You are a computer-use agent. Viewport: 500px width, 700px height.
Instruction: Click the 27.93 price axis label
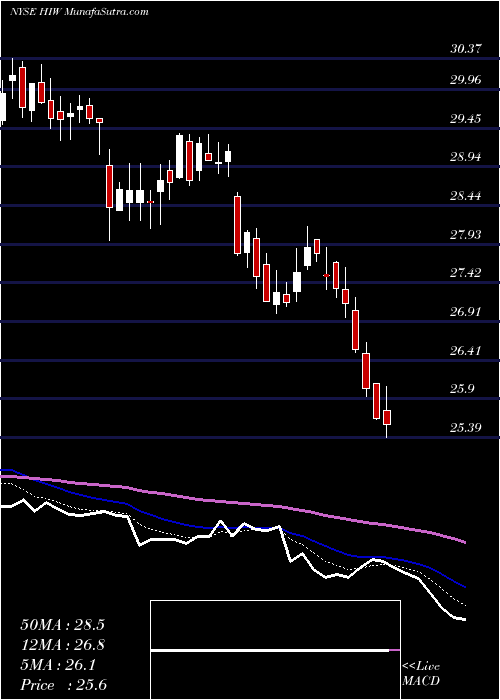click(466, 234)
